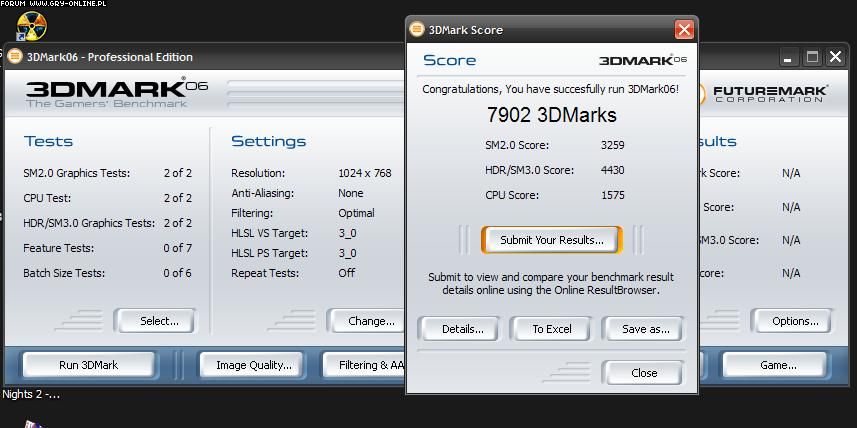Start the benchmark with Run 3DMark
The image size is (857, 428).
click(x=89, y=365)
